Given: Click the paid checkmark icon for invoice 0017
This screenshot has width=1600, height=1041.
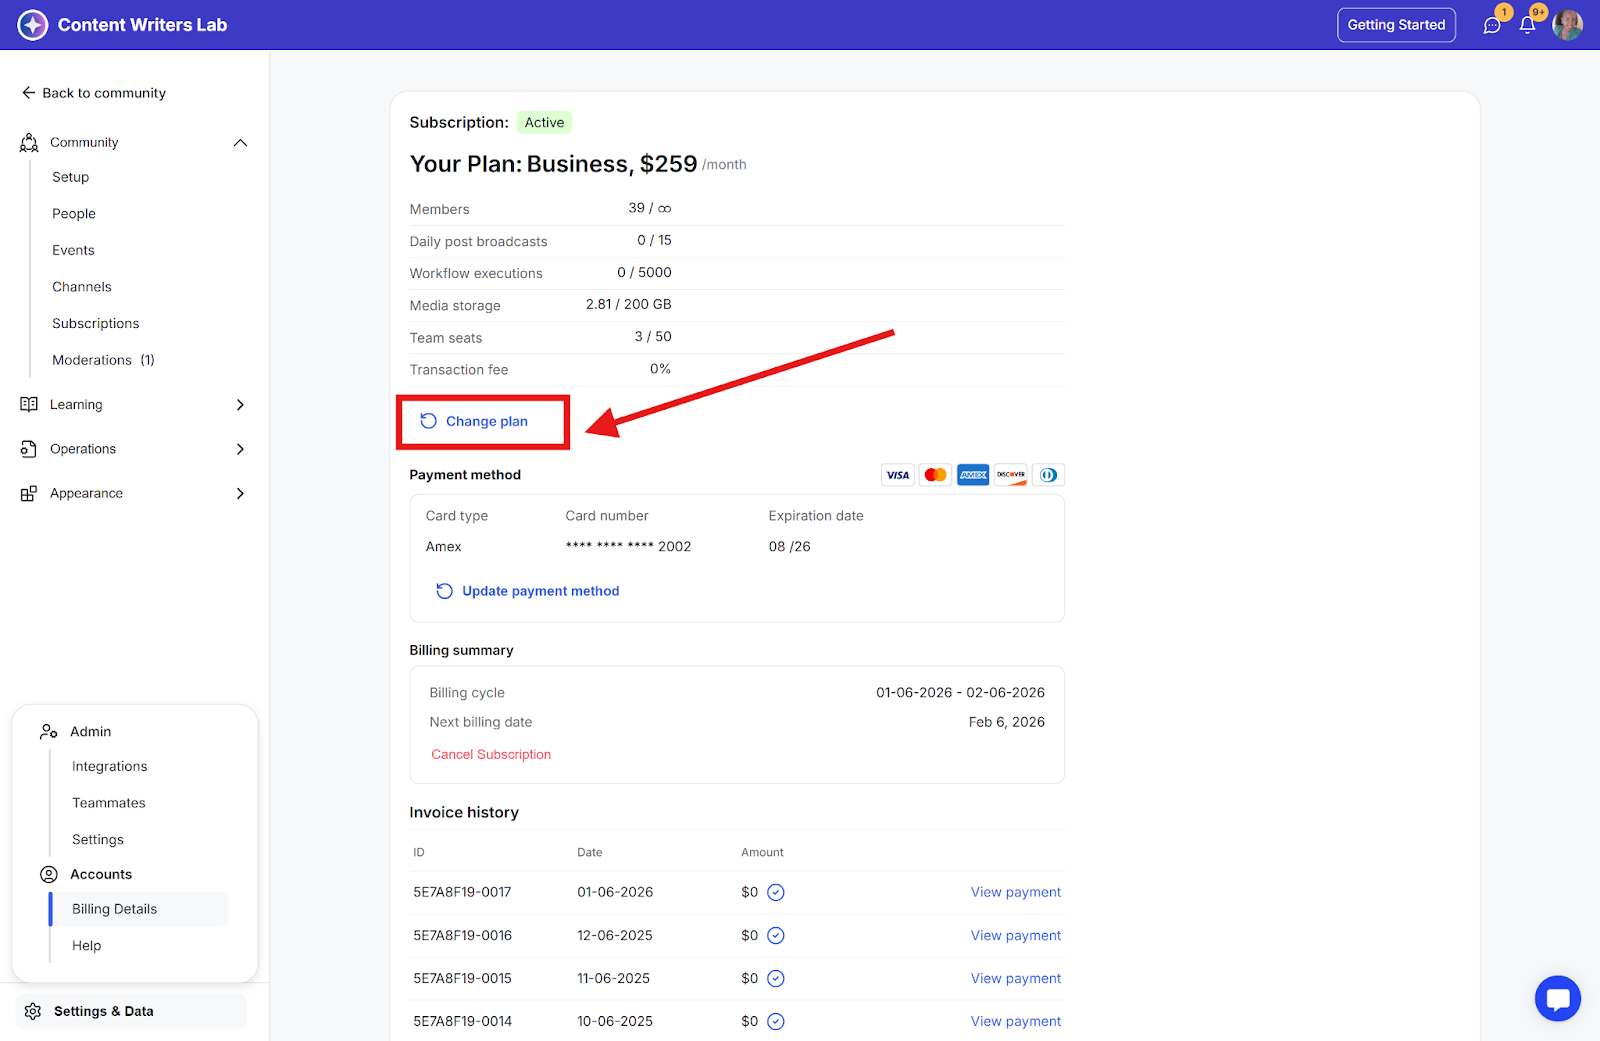Looking at the screenshot, I should [775, 892].
